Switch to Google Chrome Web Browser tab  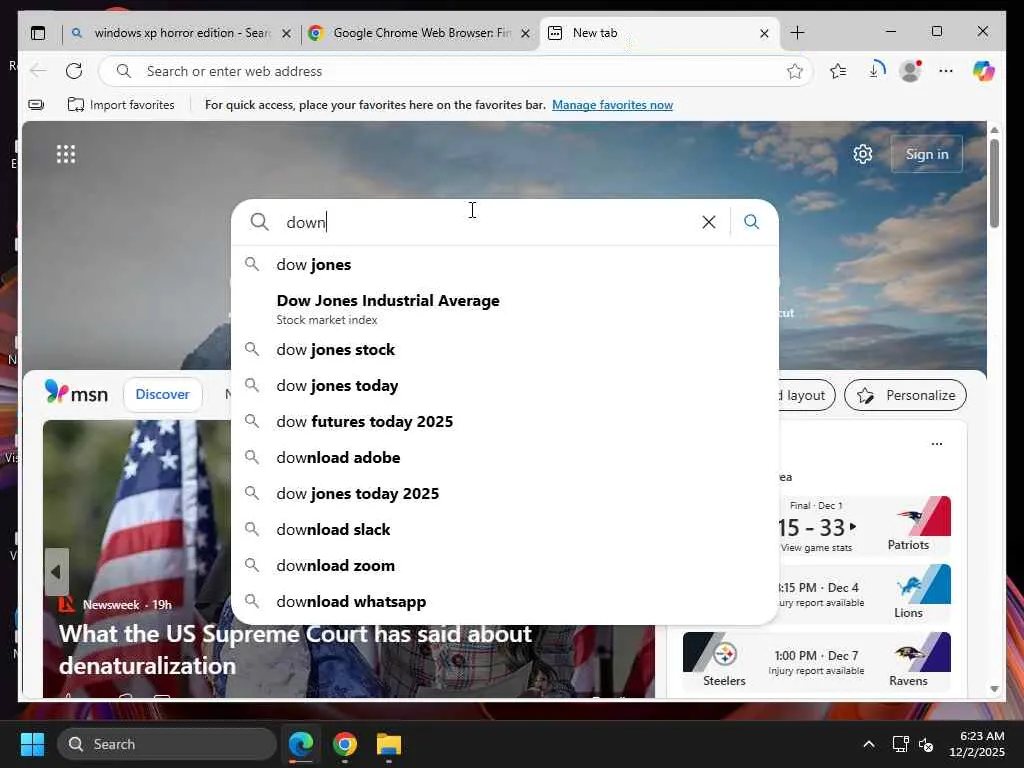tap(420, 33)
